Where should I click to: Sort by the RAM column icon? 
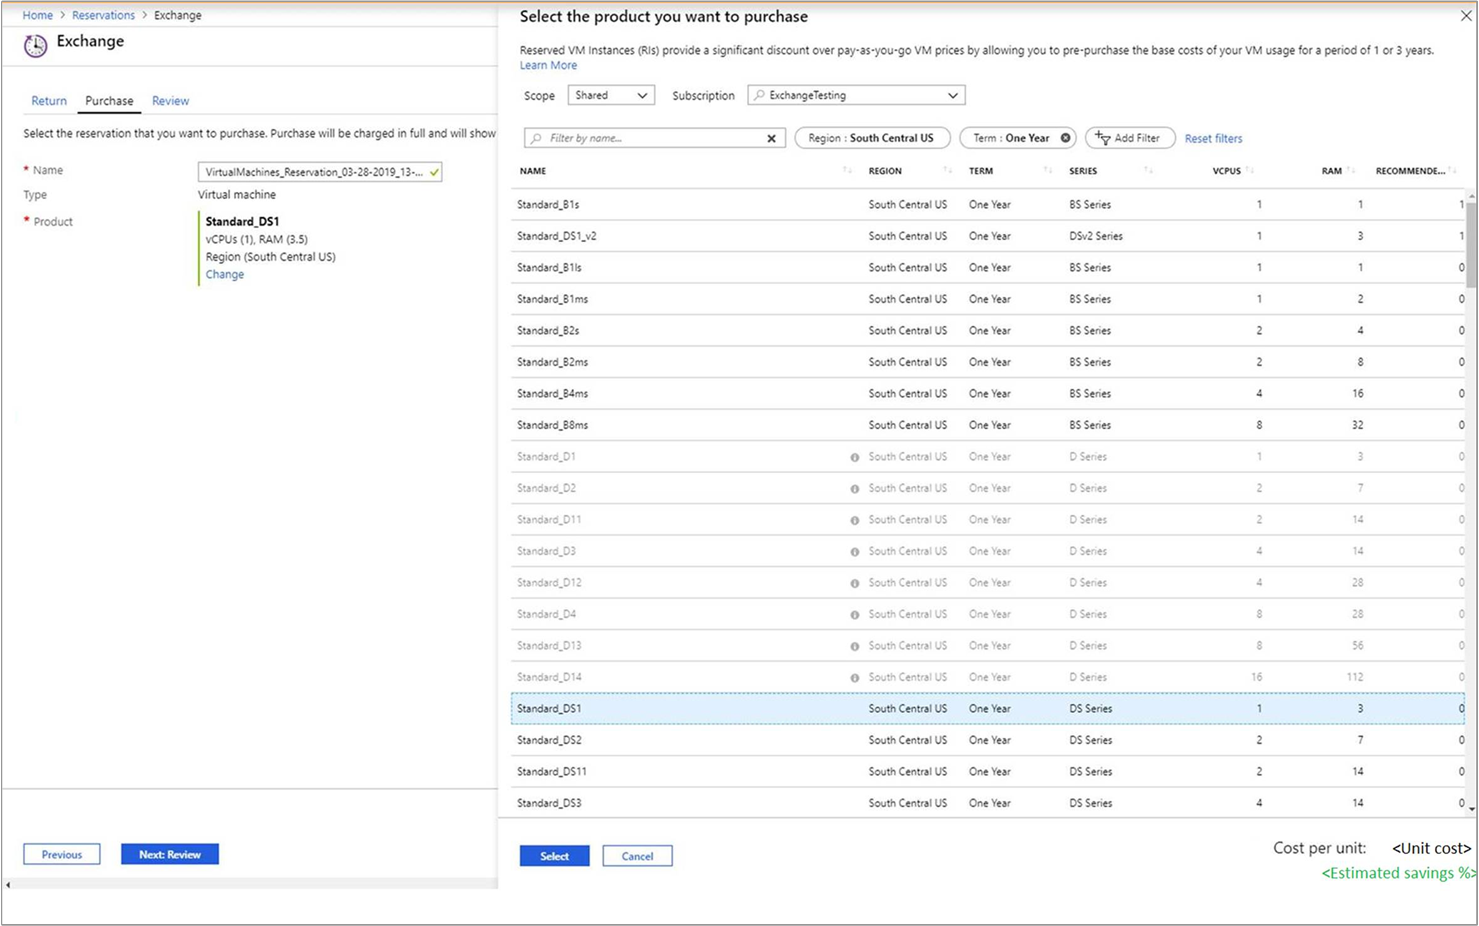[1351, 171]
